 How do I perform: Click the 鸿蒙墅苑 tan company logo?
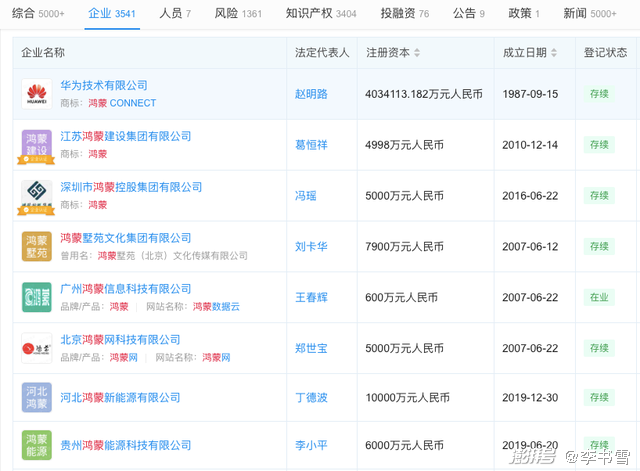[37, 247]
